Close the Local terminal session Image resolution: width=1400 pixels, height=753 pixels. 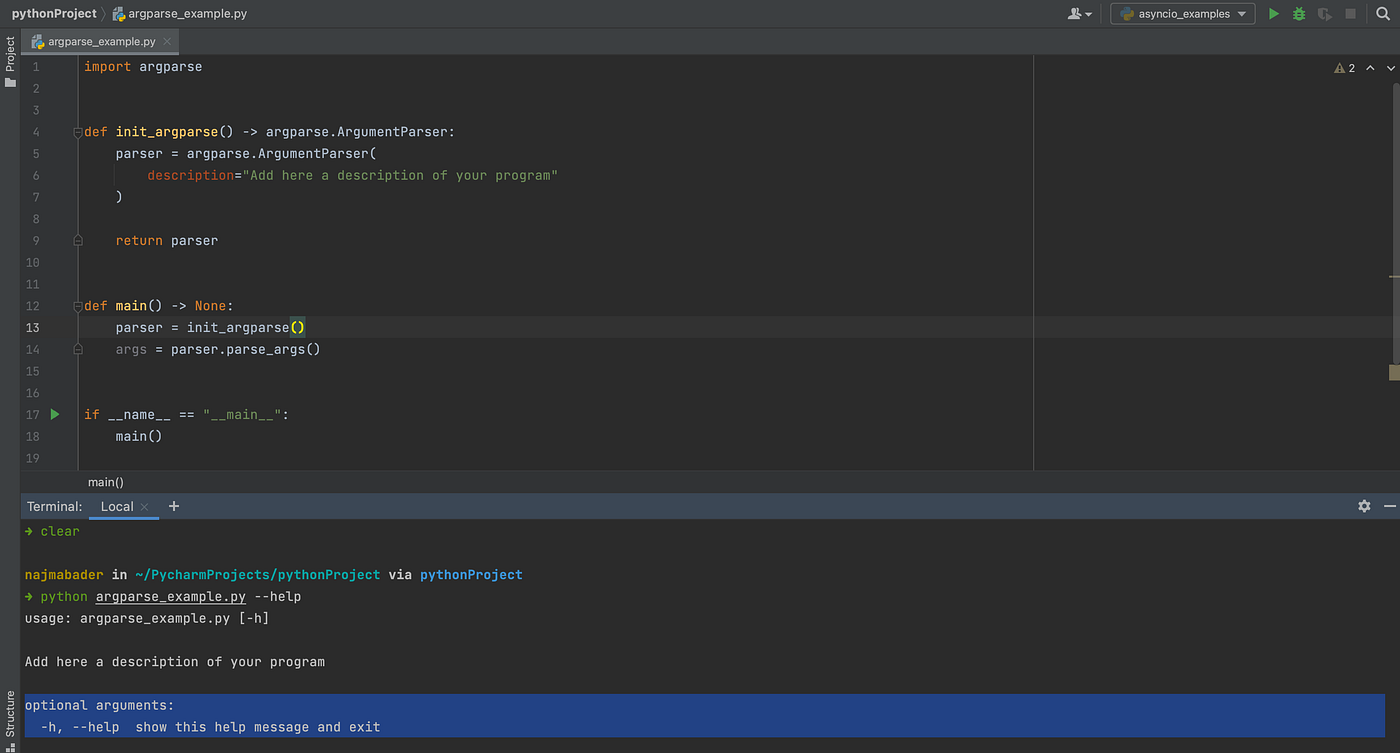click(x=143, y=507)
